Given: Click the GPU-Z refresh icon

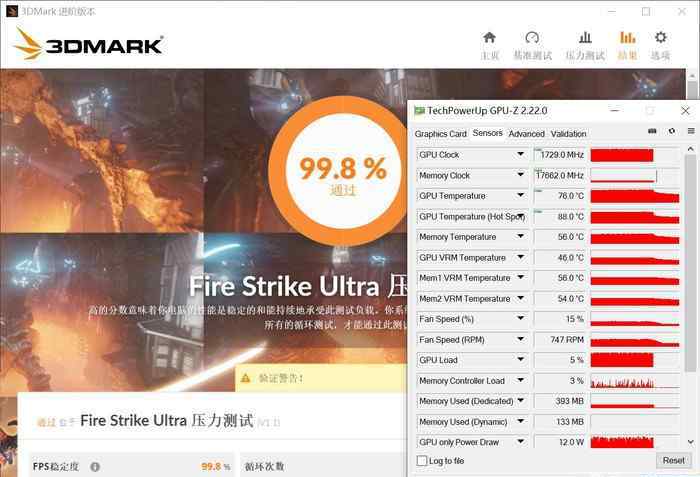Looking at the screenshot, I should tap(672, 131).
